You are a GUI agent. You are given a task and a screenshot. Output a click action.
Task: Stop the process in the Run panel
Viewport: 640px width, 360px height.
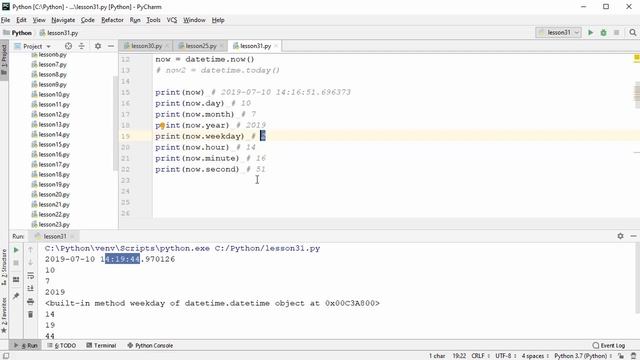point(16,263)
